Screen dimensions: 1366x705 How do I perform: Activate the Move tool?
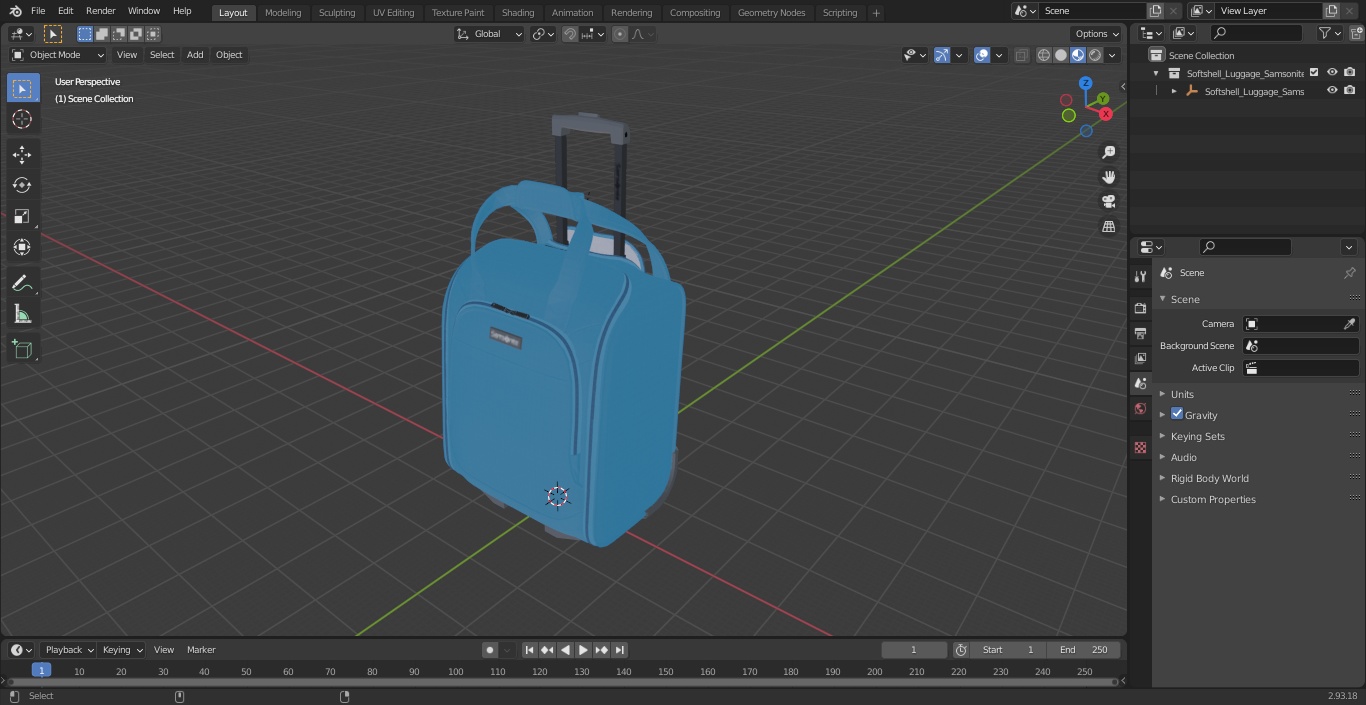point(22,154)
